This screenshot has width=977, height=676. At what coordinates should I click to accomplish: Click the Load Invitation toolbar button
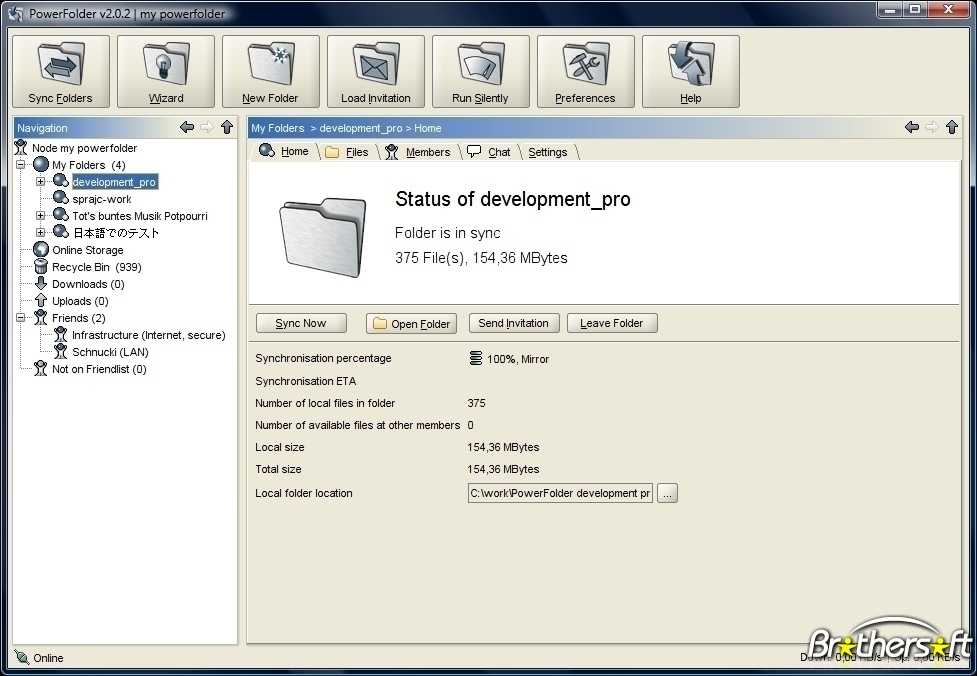[x=376, y=72]
